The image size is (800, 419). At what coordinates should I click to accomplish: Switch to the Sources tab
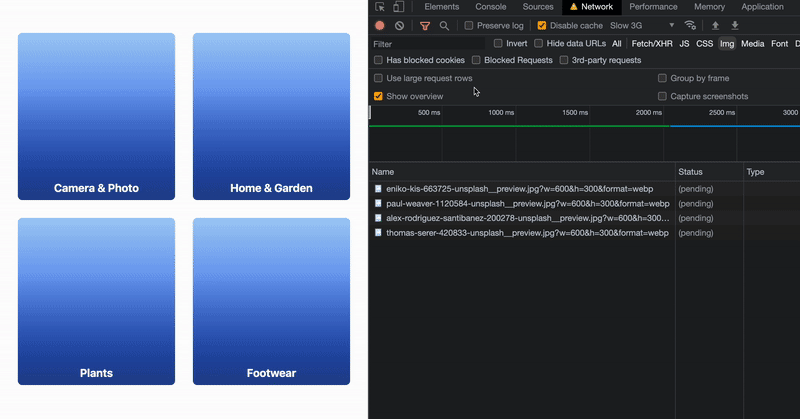click(x=538, y=7)
